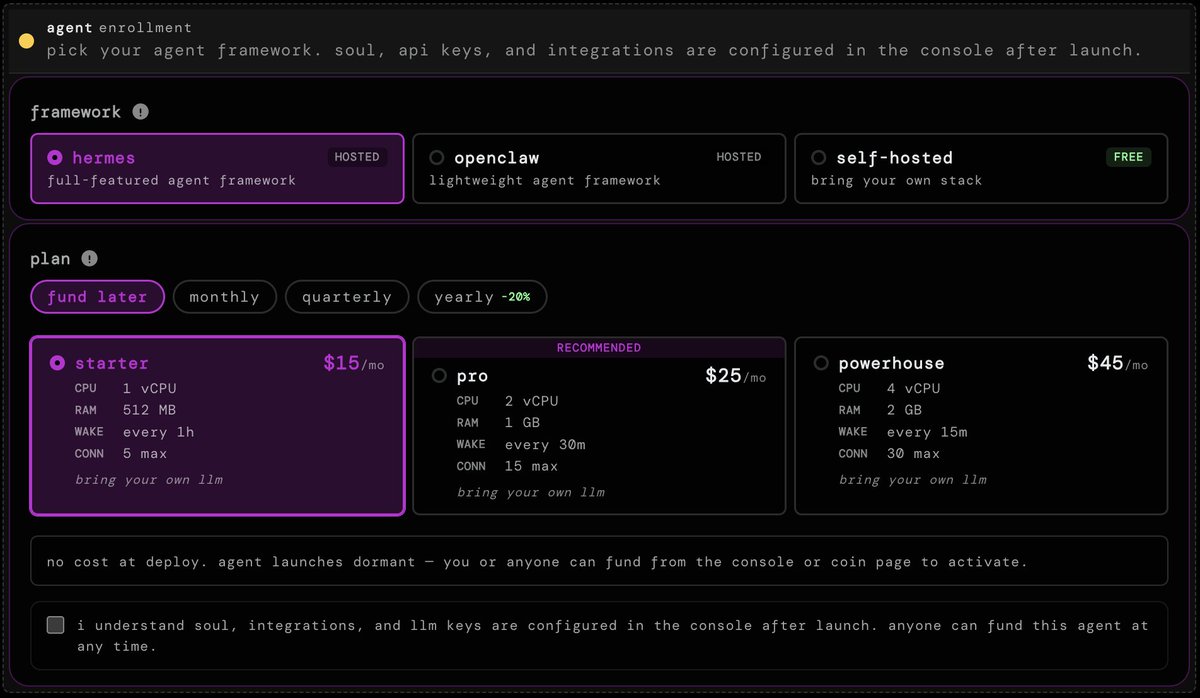Choose the starter plan radio button
The image size is (1200, 698).
(x=57, y=363)
